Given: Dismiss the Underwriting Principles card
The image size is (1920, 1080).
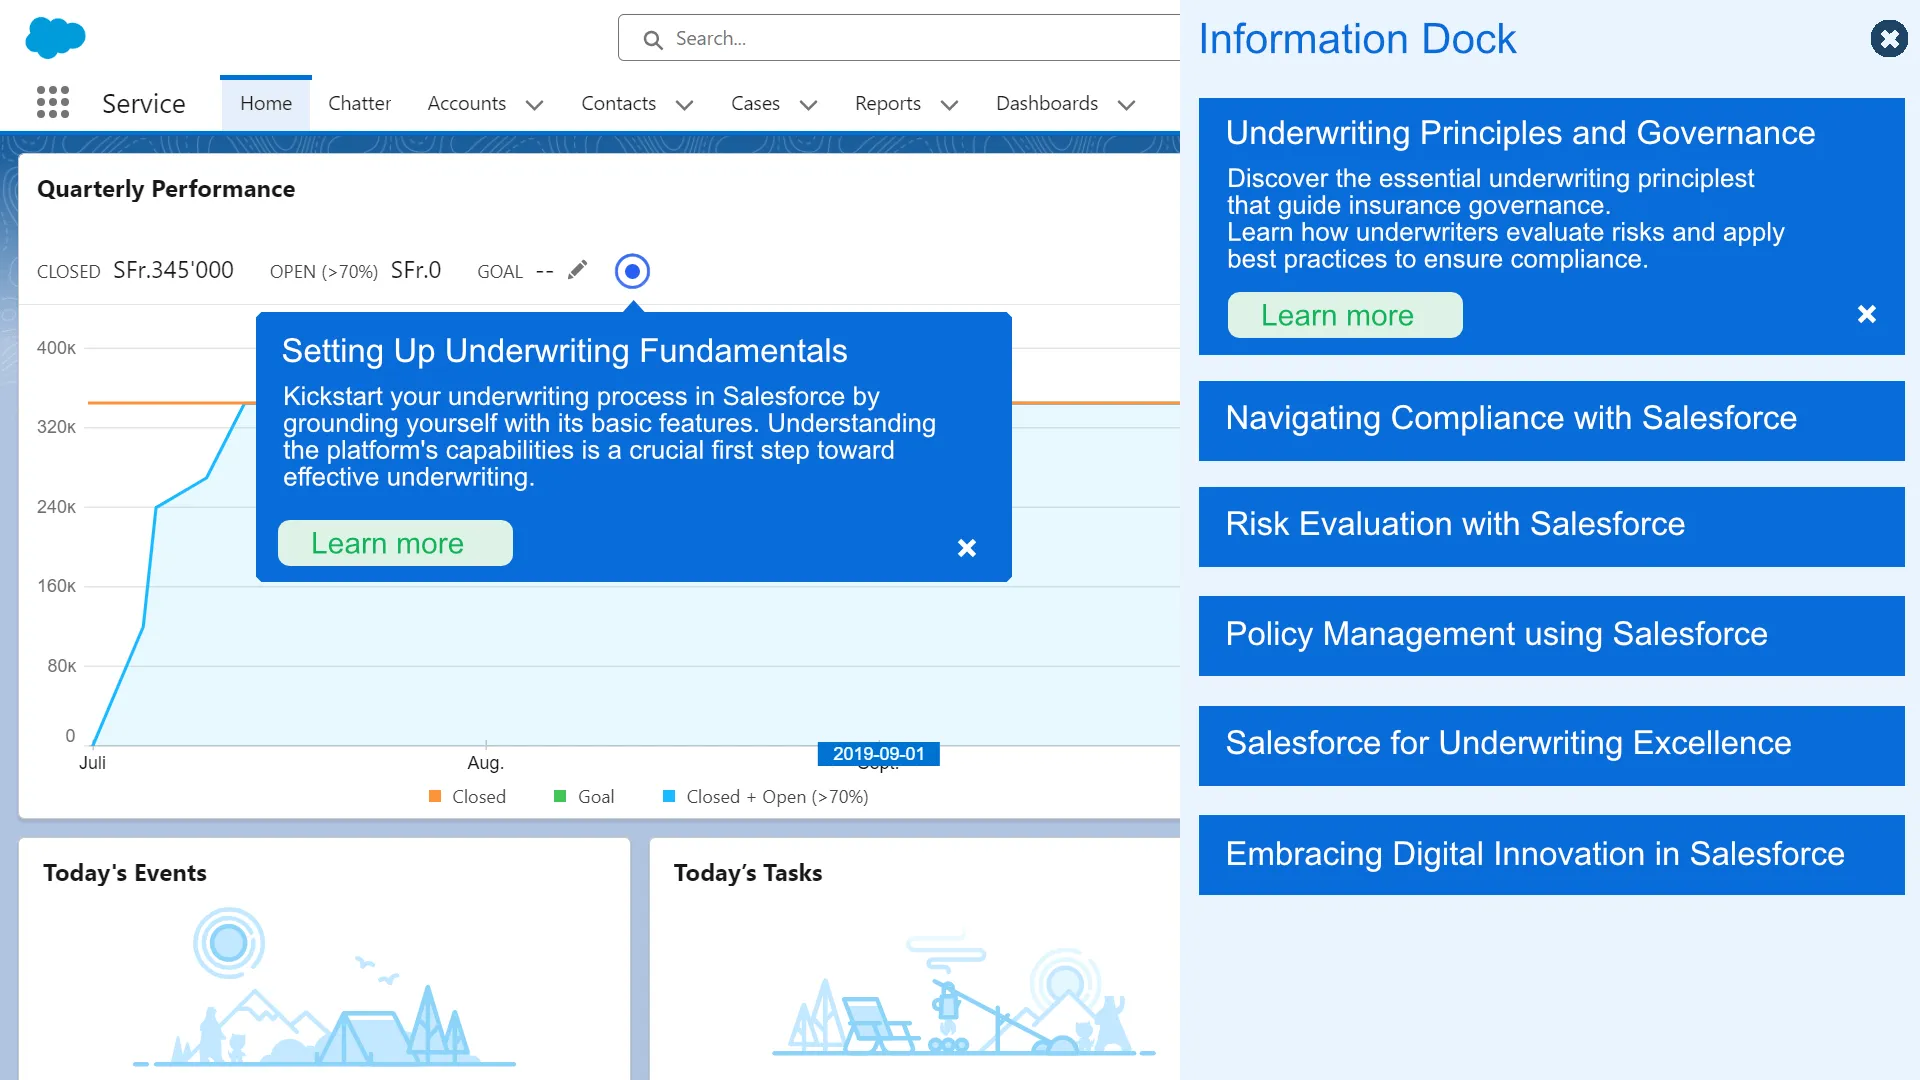Looking at the screenshot, I should pos(1866,314).
